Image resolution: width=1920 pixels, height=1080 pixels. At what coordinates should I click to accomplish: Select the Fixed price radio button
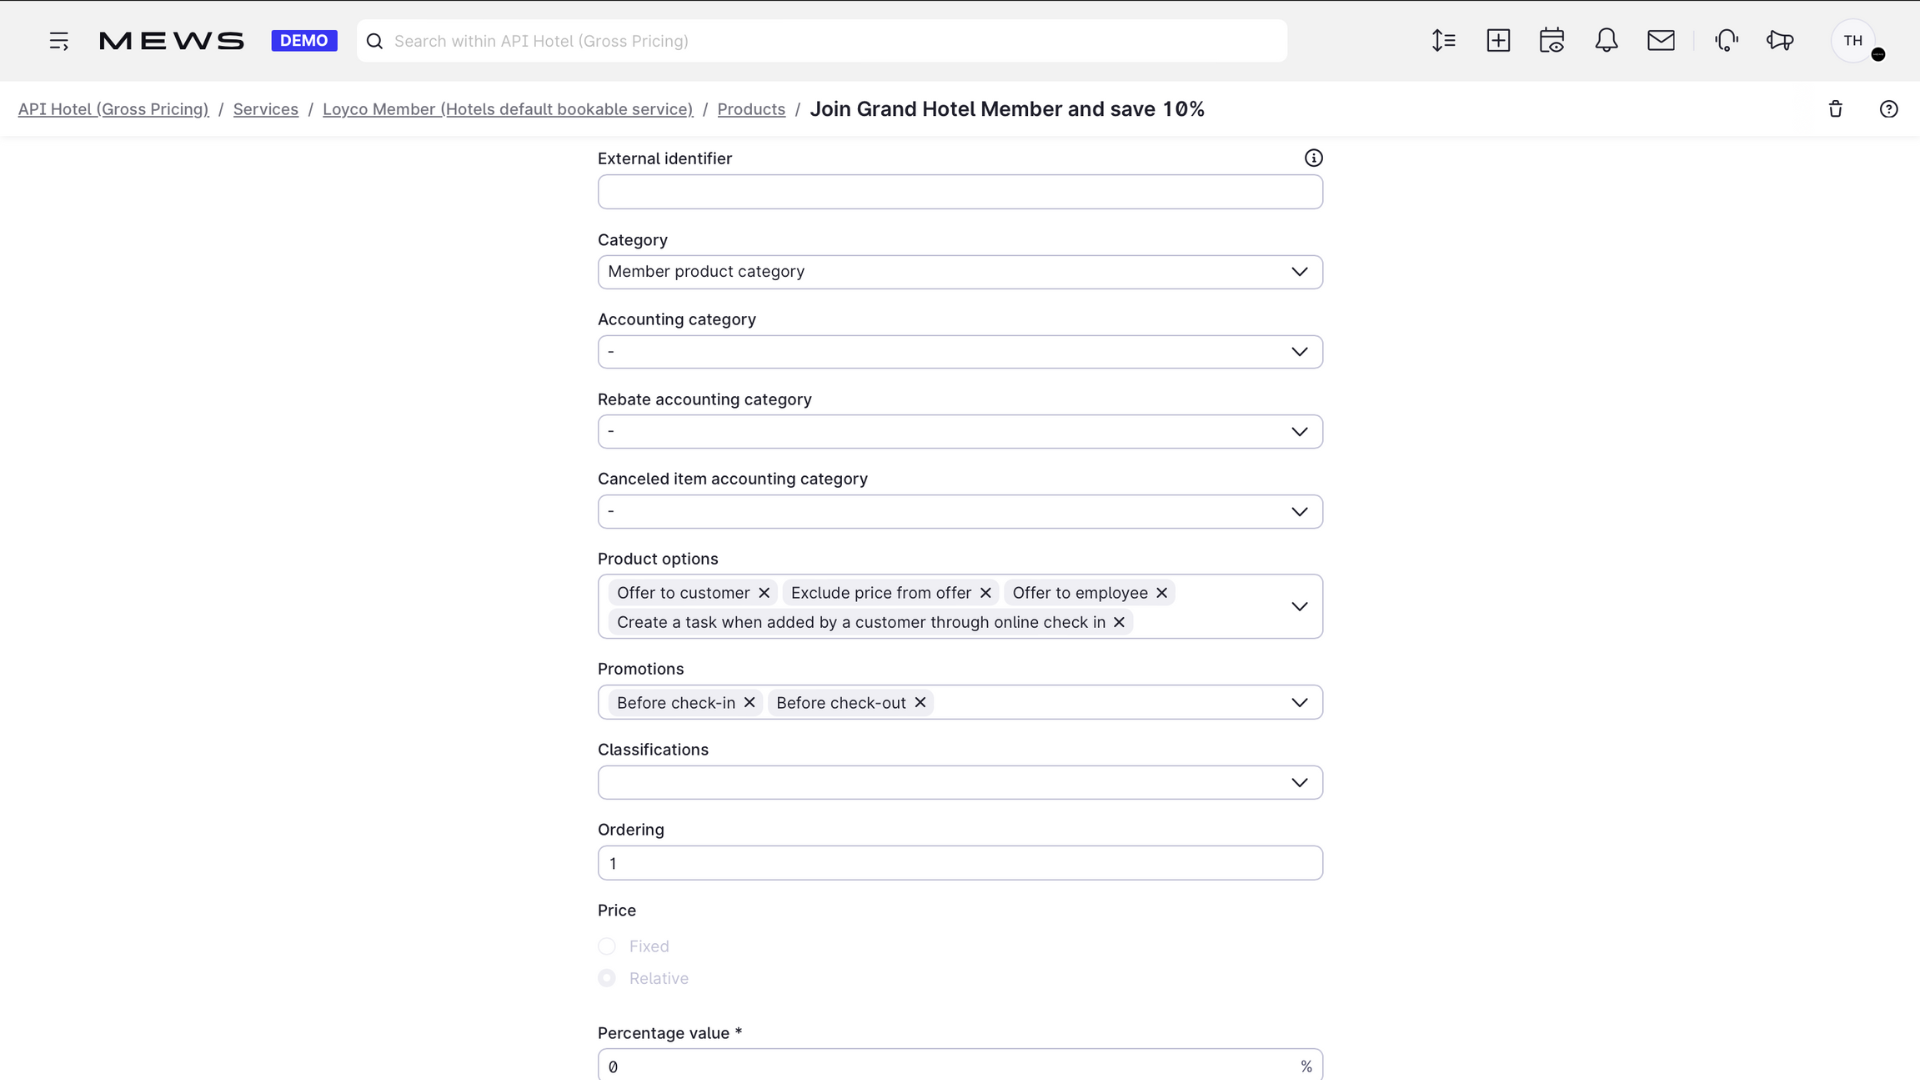click(x=607, y=946)
